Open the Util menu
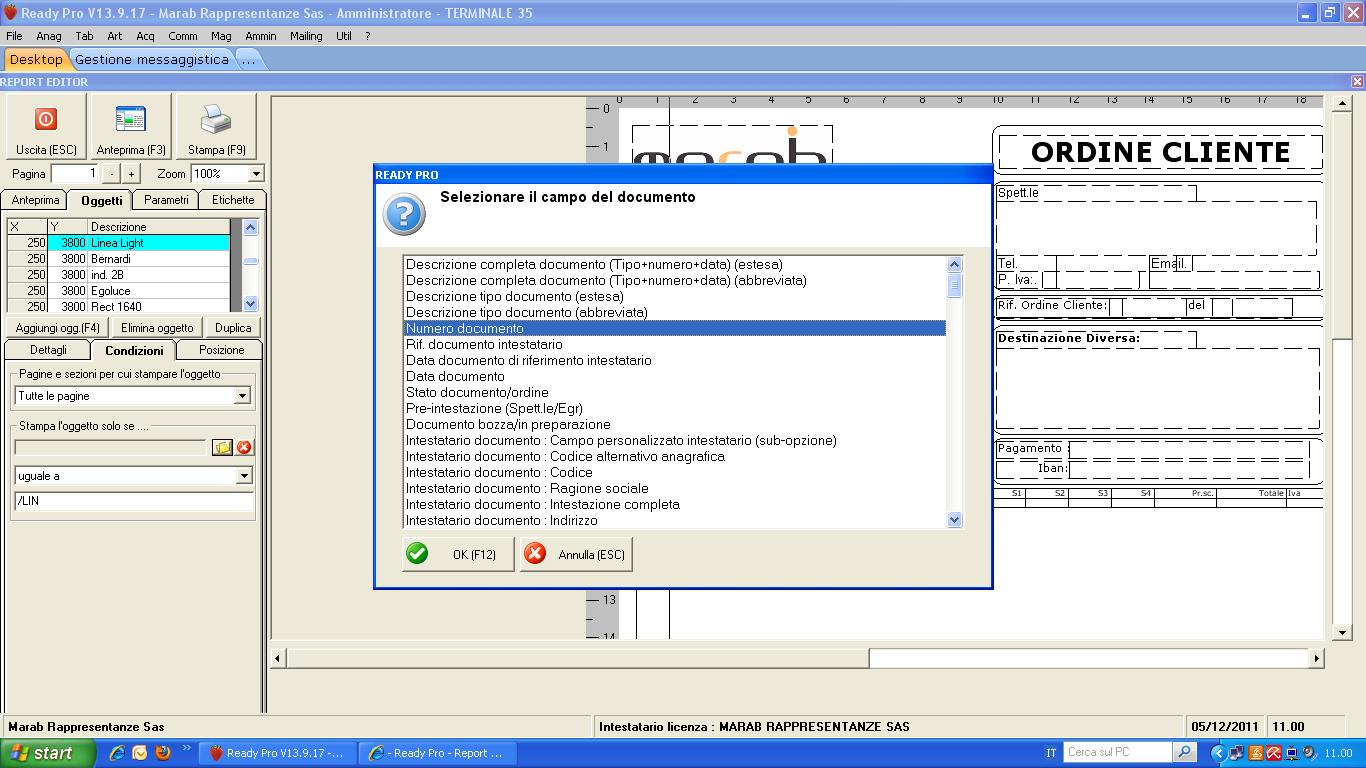The width and height of the screenshot is (1366, 768). point(343,36)
